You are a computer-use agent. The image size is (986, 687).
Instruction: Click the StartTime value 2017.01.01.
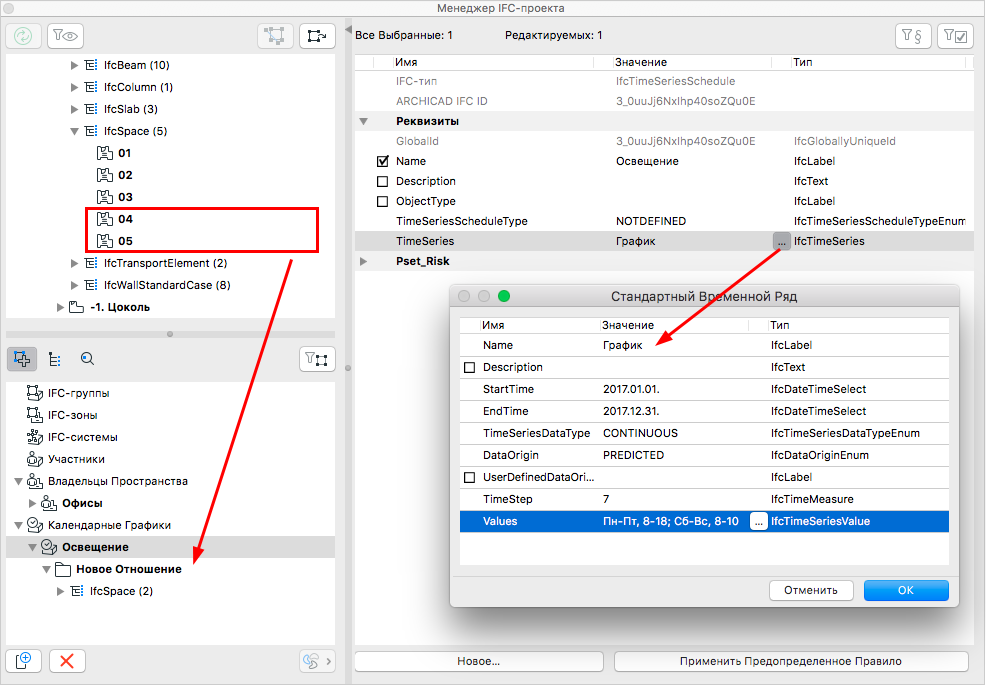(x=631, y=389)
